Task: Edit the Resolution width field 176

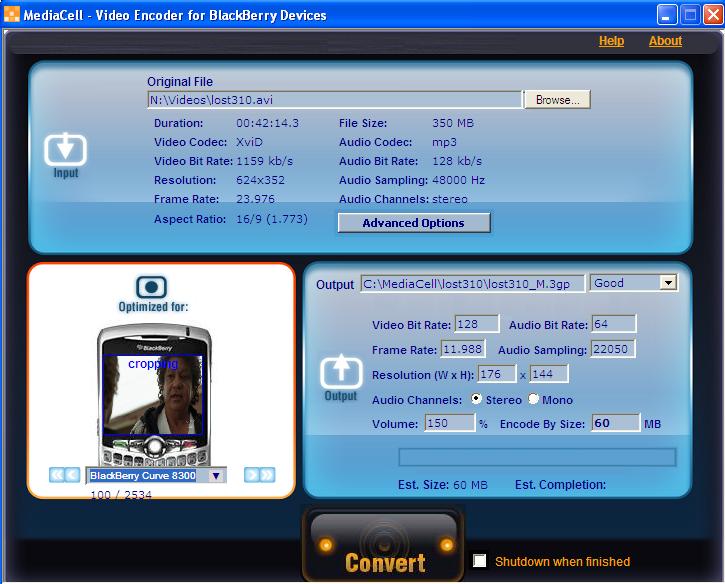Action: click(497, 374)
